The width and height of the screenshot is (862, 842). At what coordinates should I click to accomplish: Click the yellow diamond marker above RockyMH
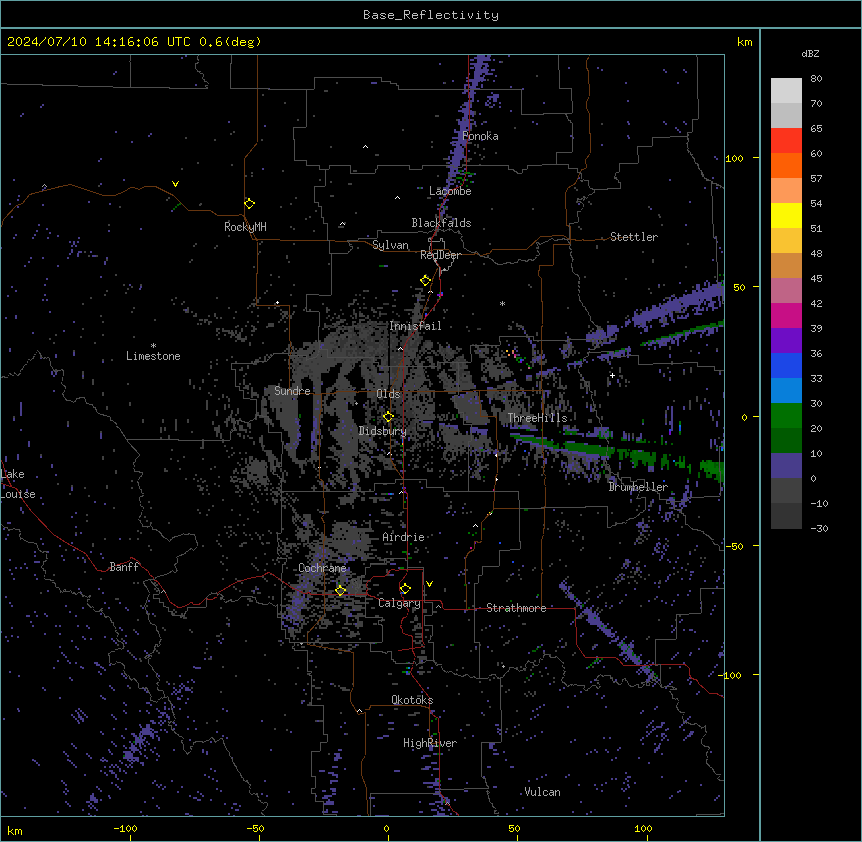tap(250, 204)
